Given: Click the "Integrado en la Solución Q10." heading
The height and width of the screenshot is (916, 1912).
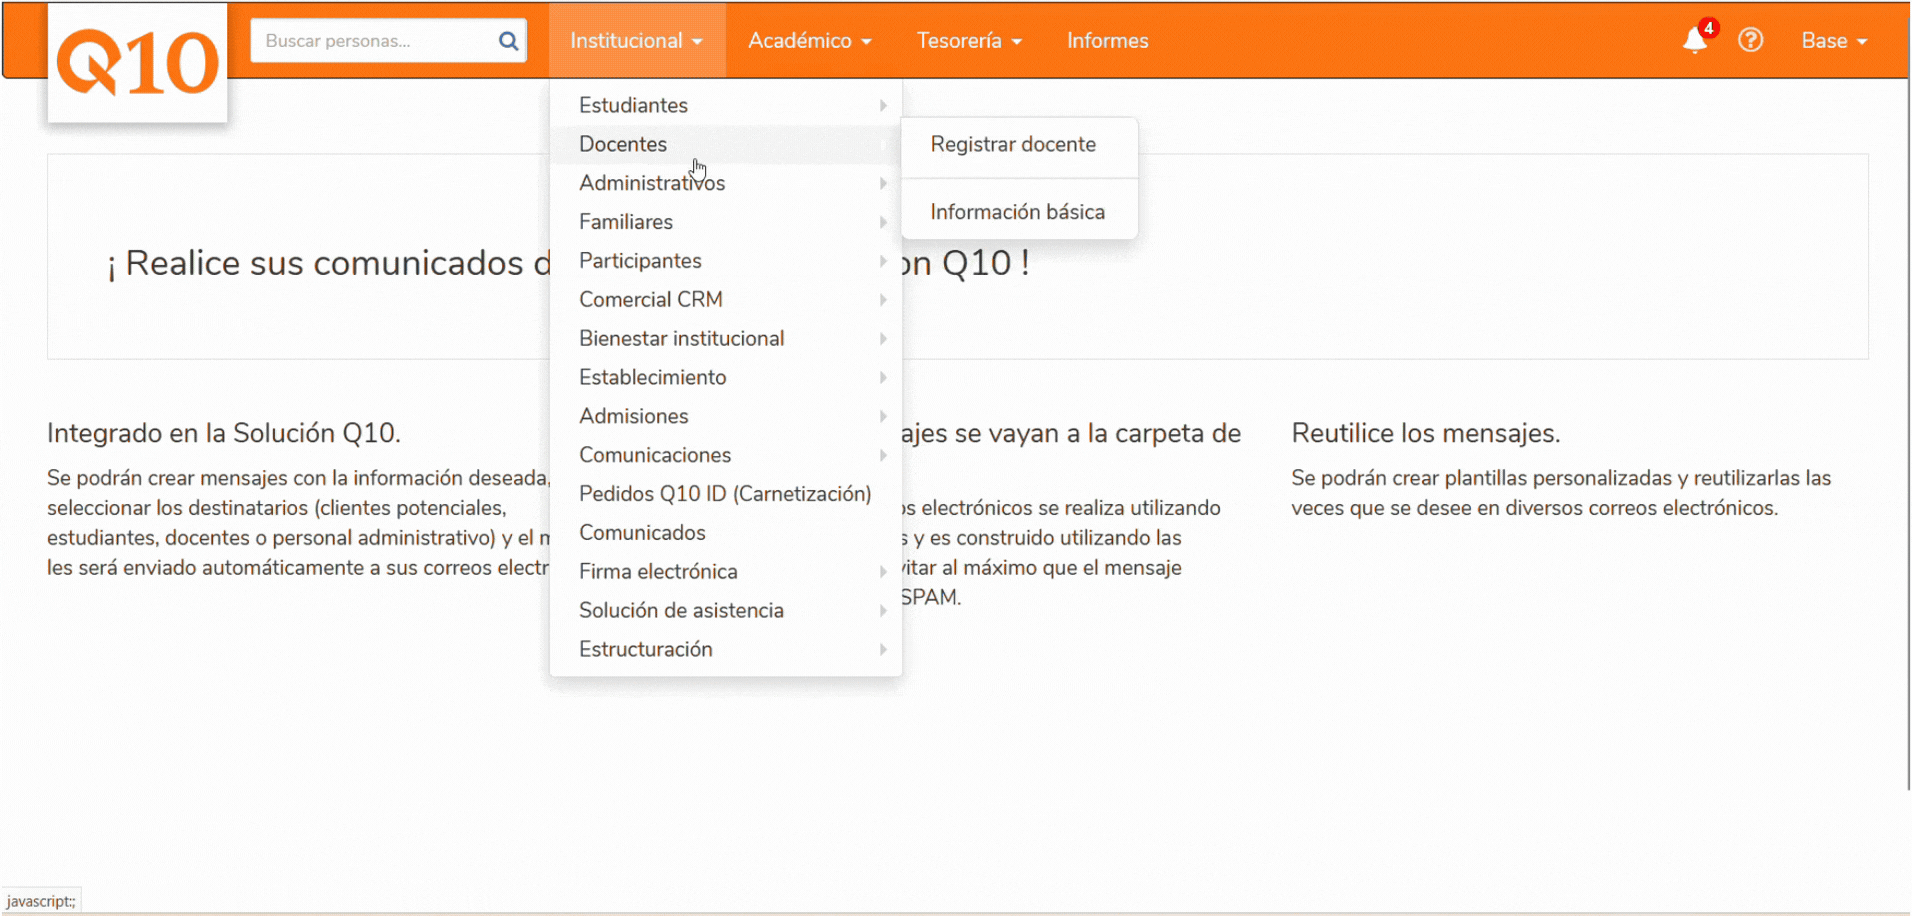Looking at the screenshot, I should 224,433.
